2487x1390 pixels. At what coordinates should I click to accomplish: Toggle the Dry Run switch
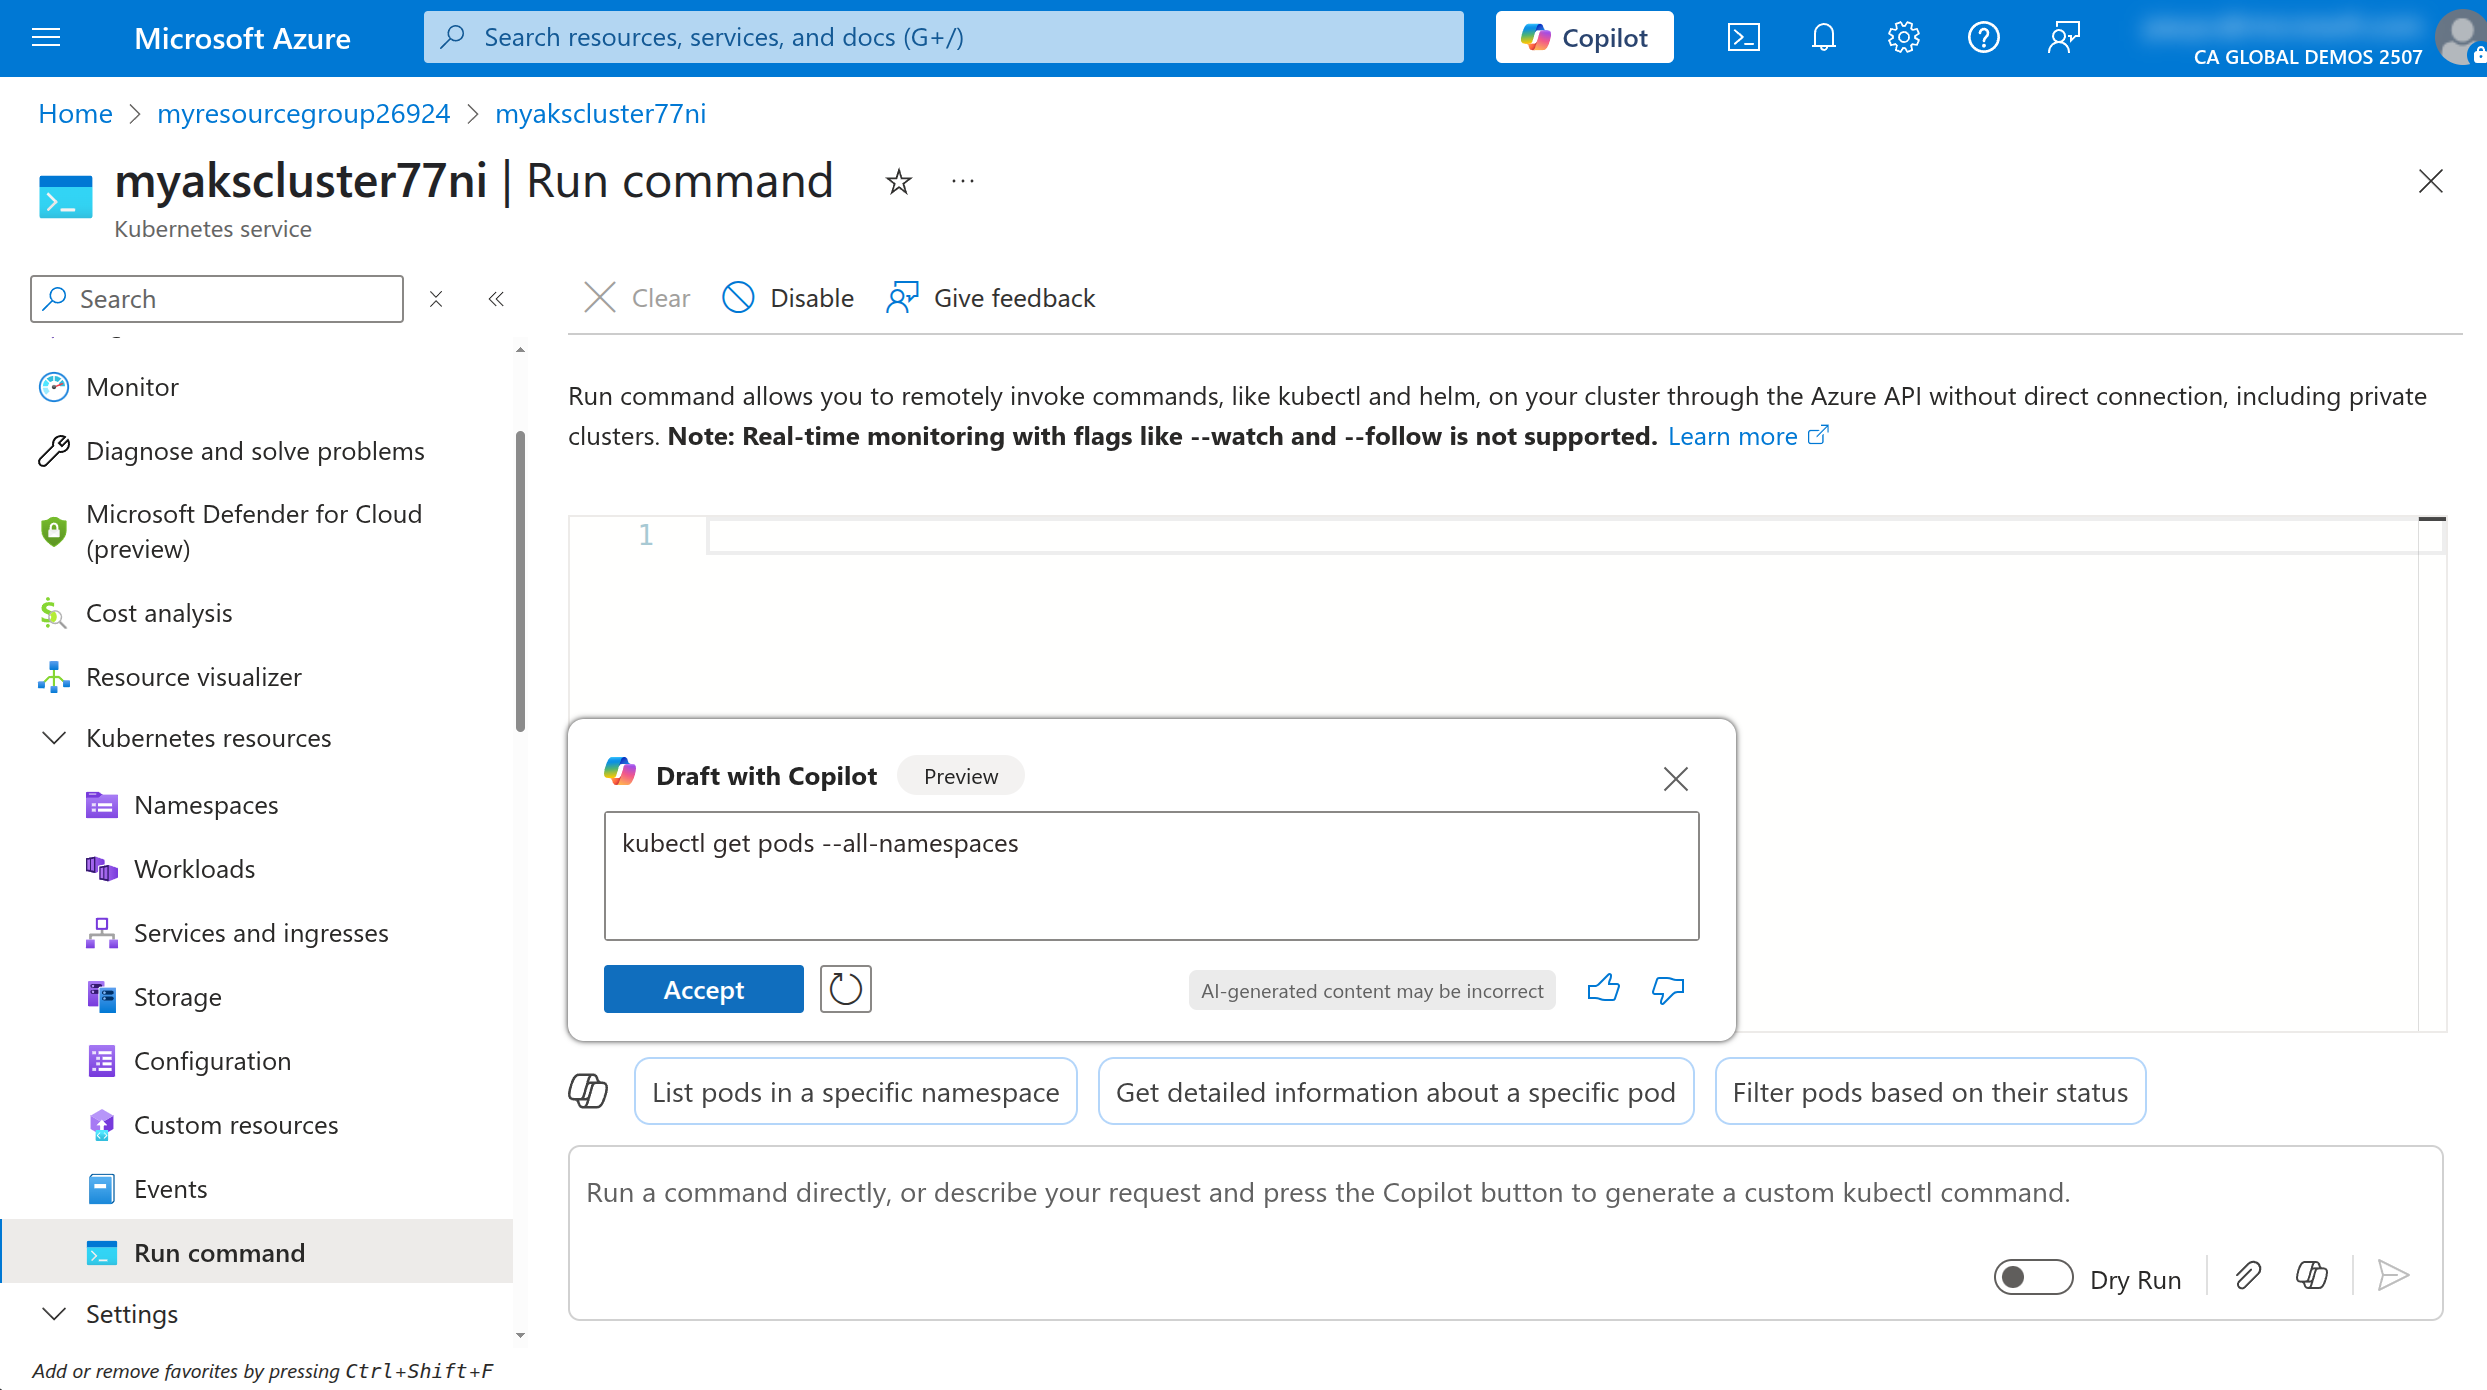pos(2033,1277)
